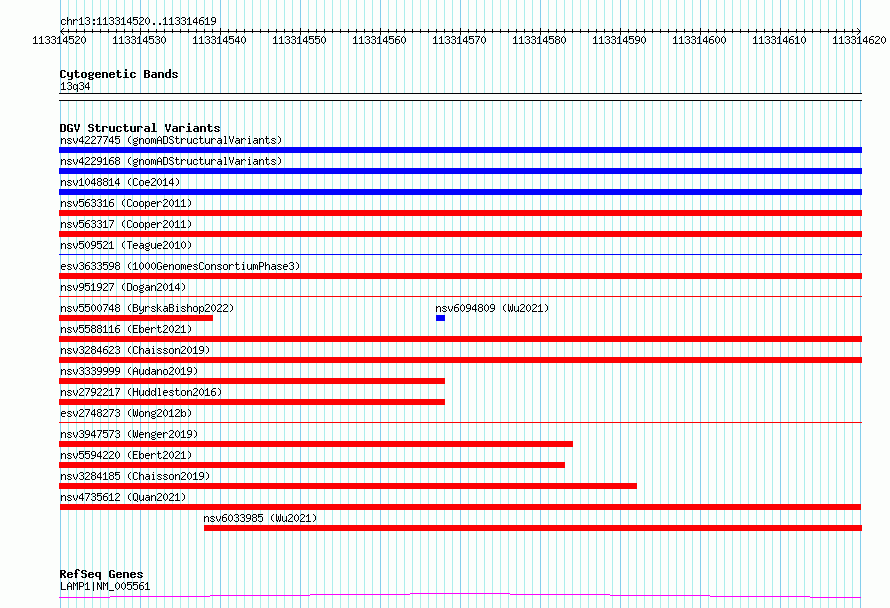The height and width of the screenshot is (608, 890).
Task: Click ruler position 113314610
Action: (779, 40)
